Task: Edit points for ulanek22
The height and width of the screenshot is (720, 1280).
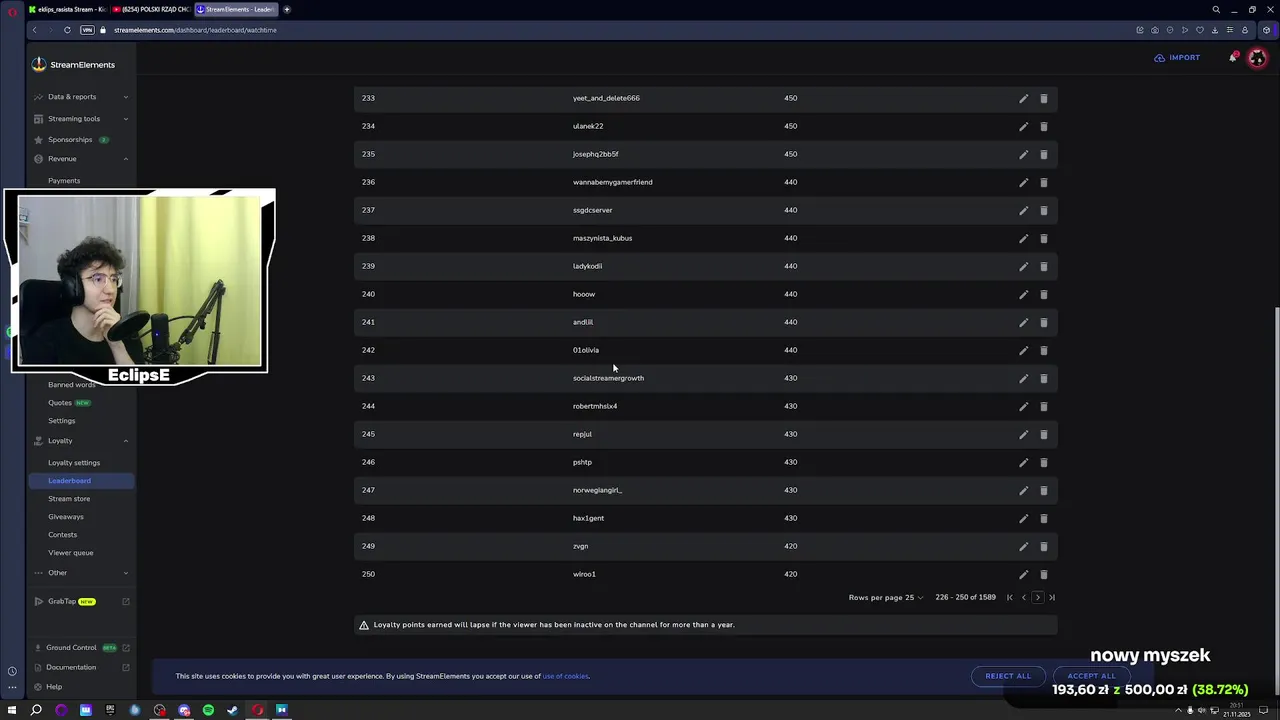Action: pyautogui.click(x=1023, y=126)
